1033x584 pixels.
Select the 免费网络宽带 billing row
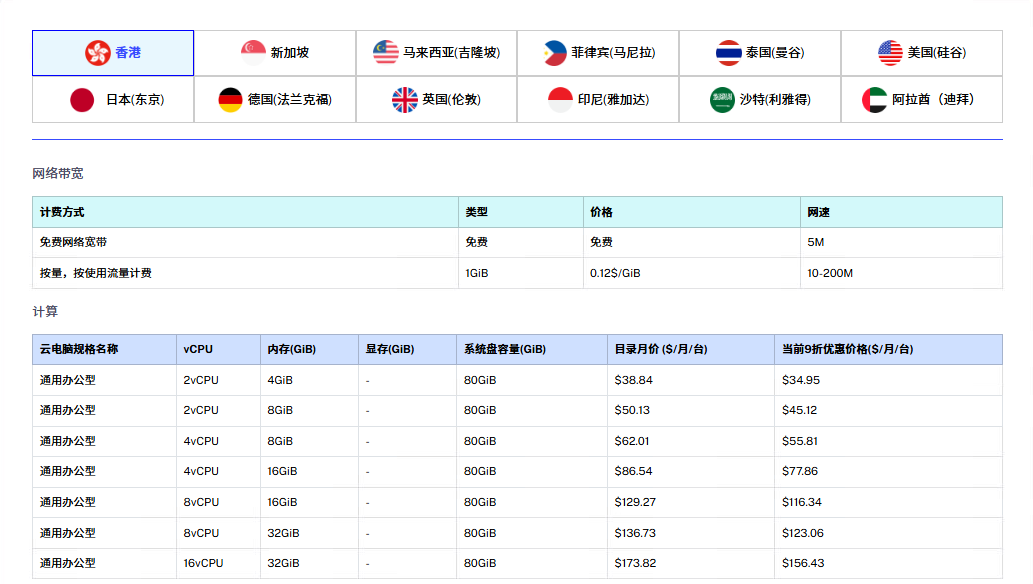(74, 243)
